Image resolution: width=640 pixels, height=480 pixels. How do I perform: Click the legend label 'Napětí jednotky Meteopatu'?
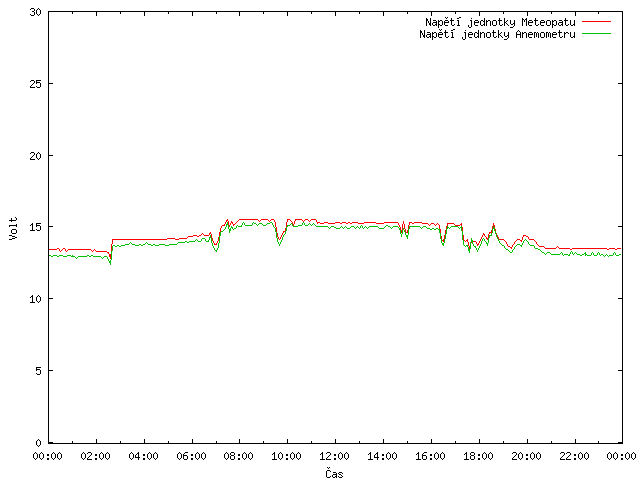(x=500, y=22)
